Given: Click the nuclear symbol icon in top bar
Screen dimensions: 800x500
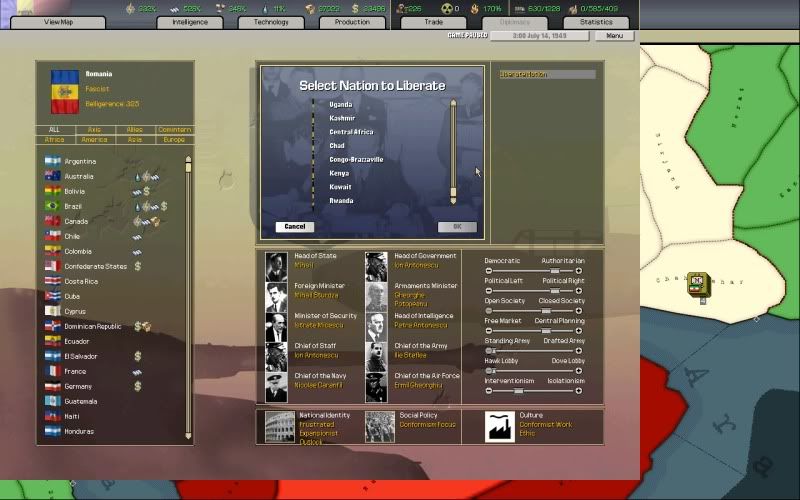Looking at the screenshot, I should pos(446,9).
